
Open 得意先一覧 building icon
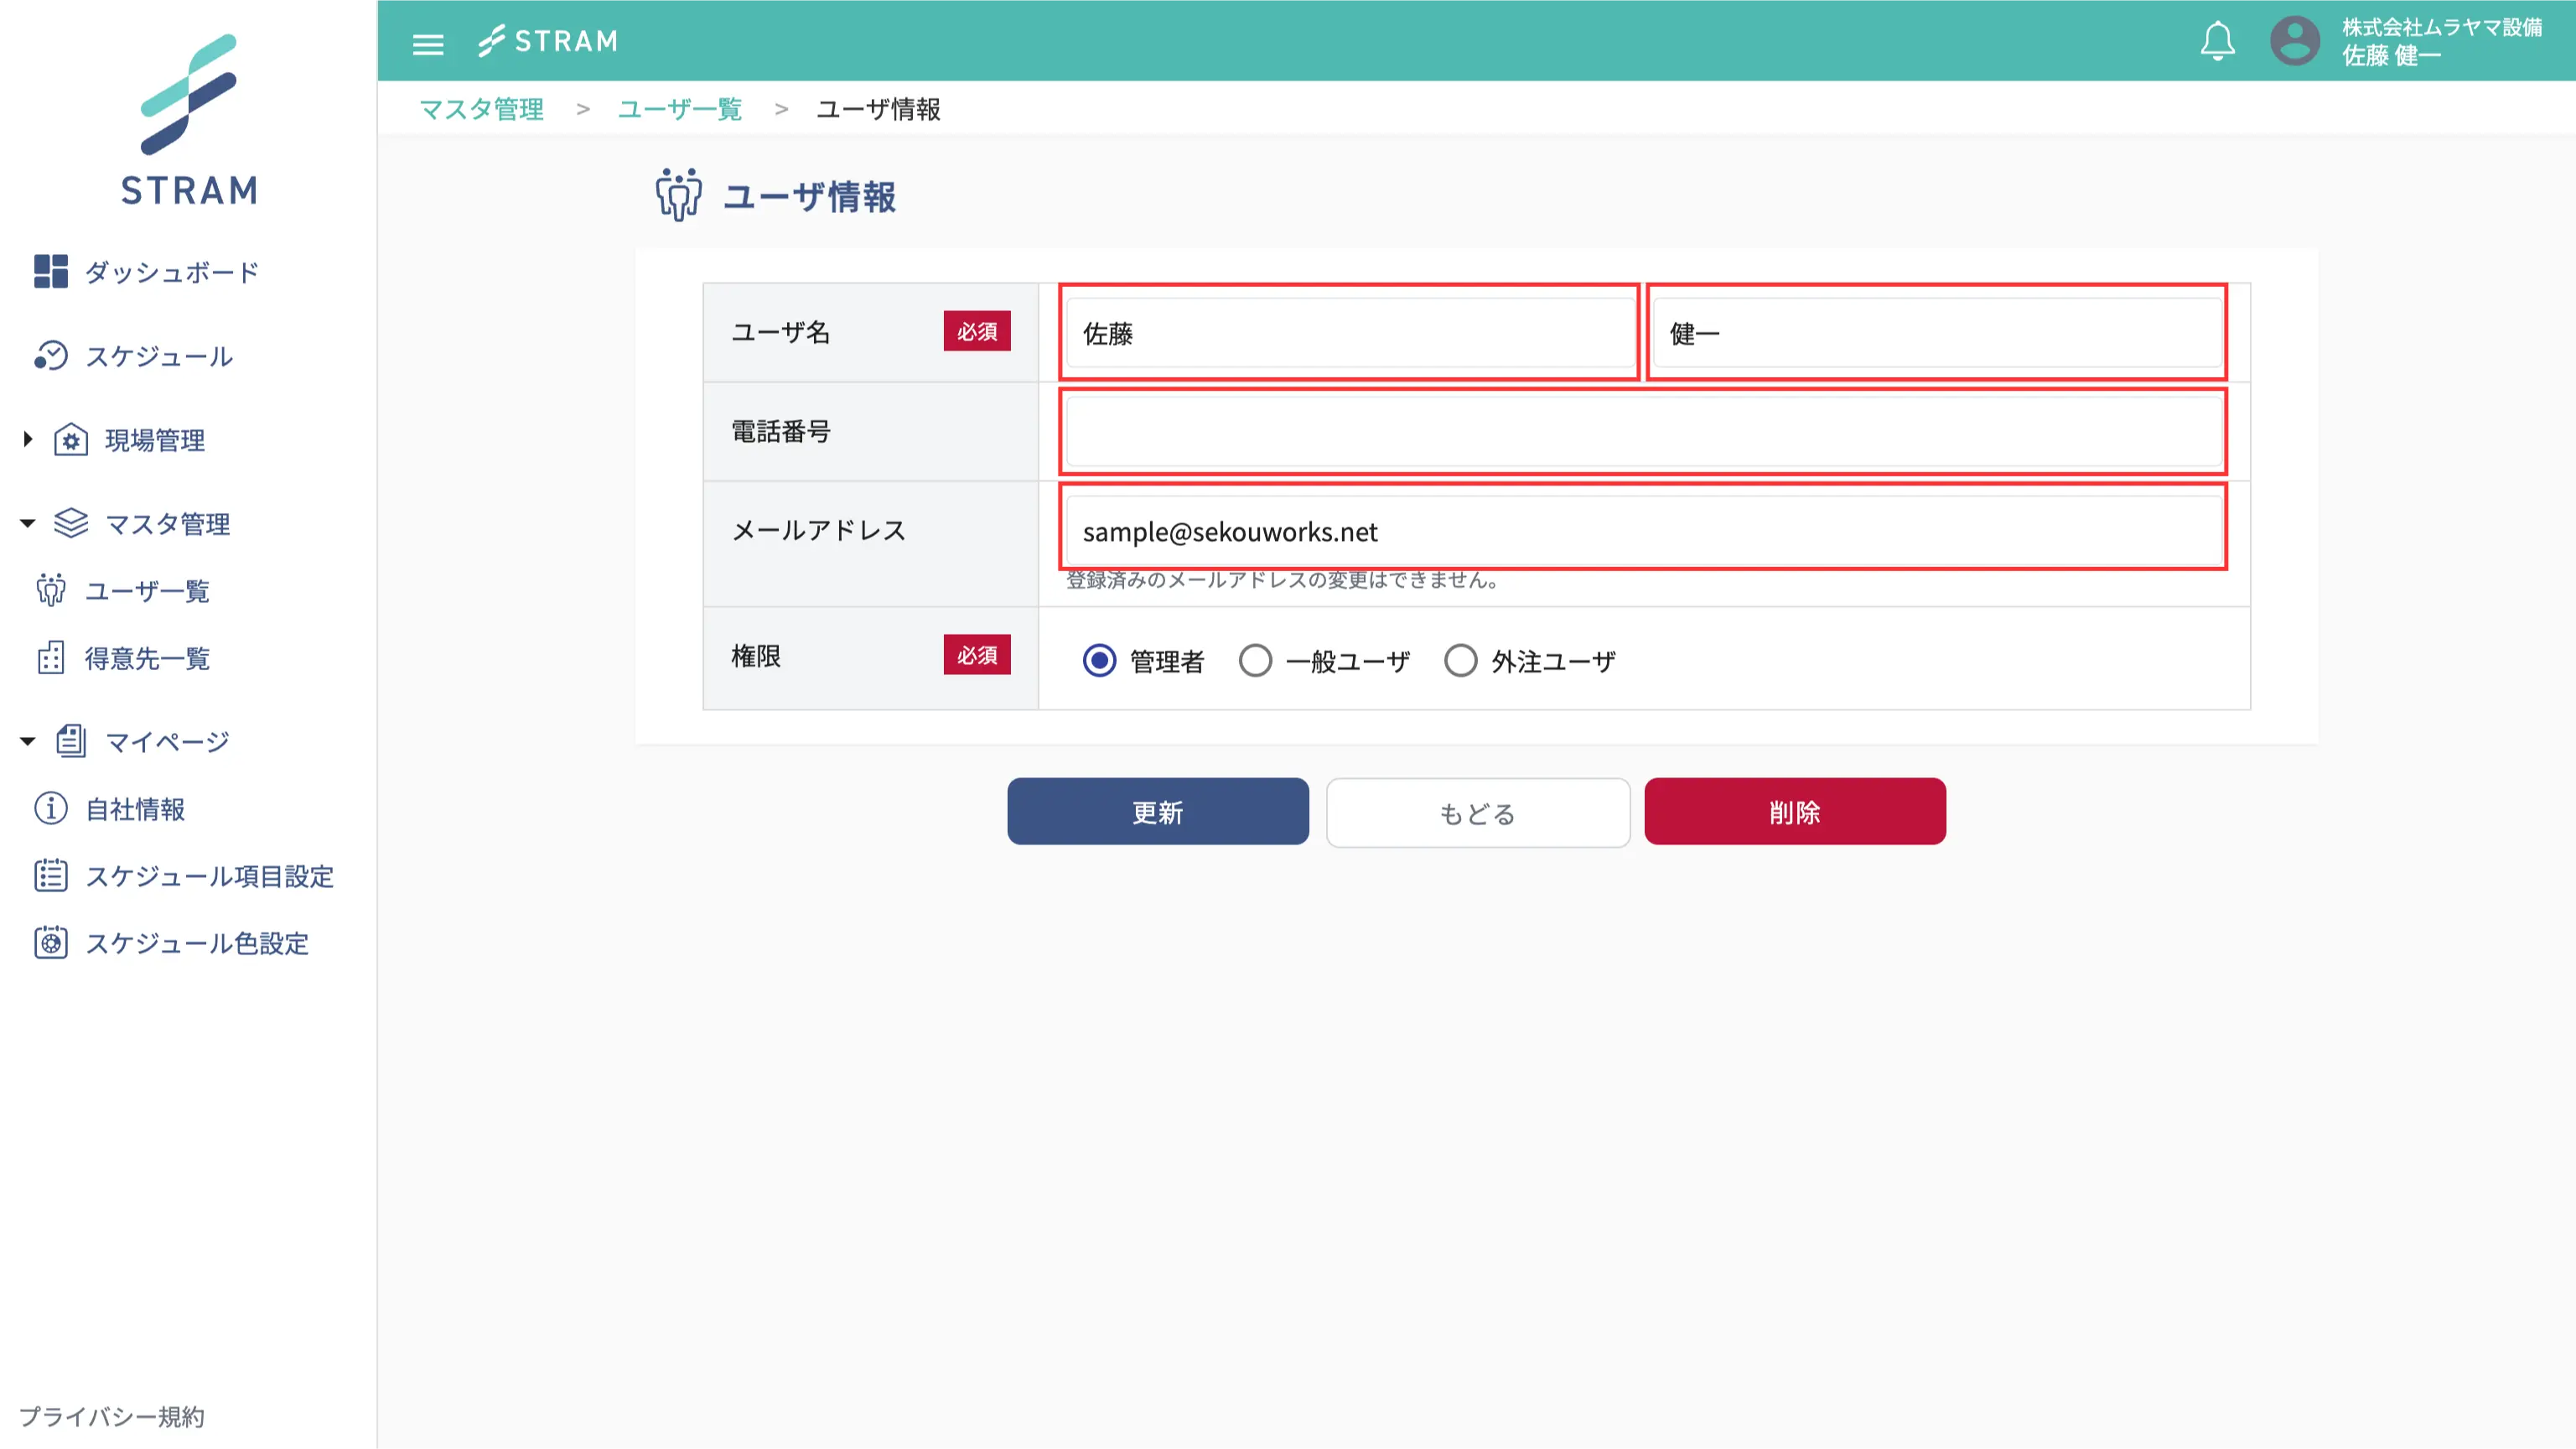click(x=51, y=658)
